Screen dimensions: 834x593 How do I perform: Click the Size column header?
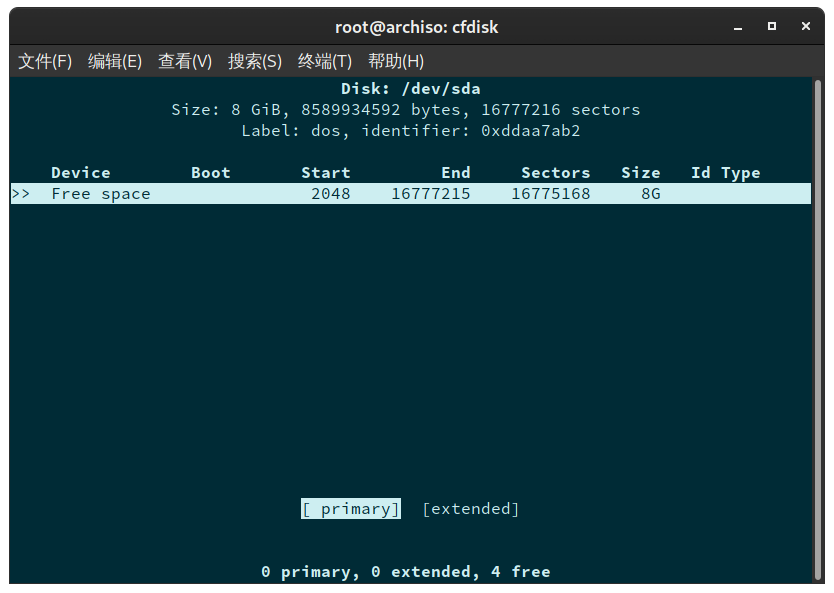pyautogui.click(x=641, y=172)
